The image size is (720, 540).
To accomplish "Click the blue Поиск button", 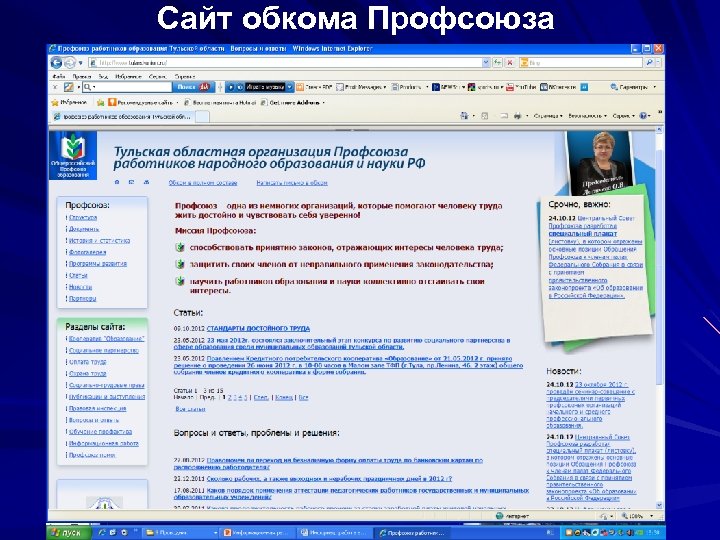I will (193, 87).
